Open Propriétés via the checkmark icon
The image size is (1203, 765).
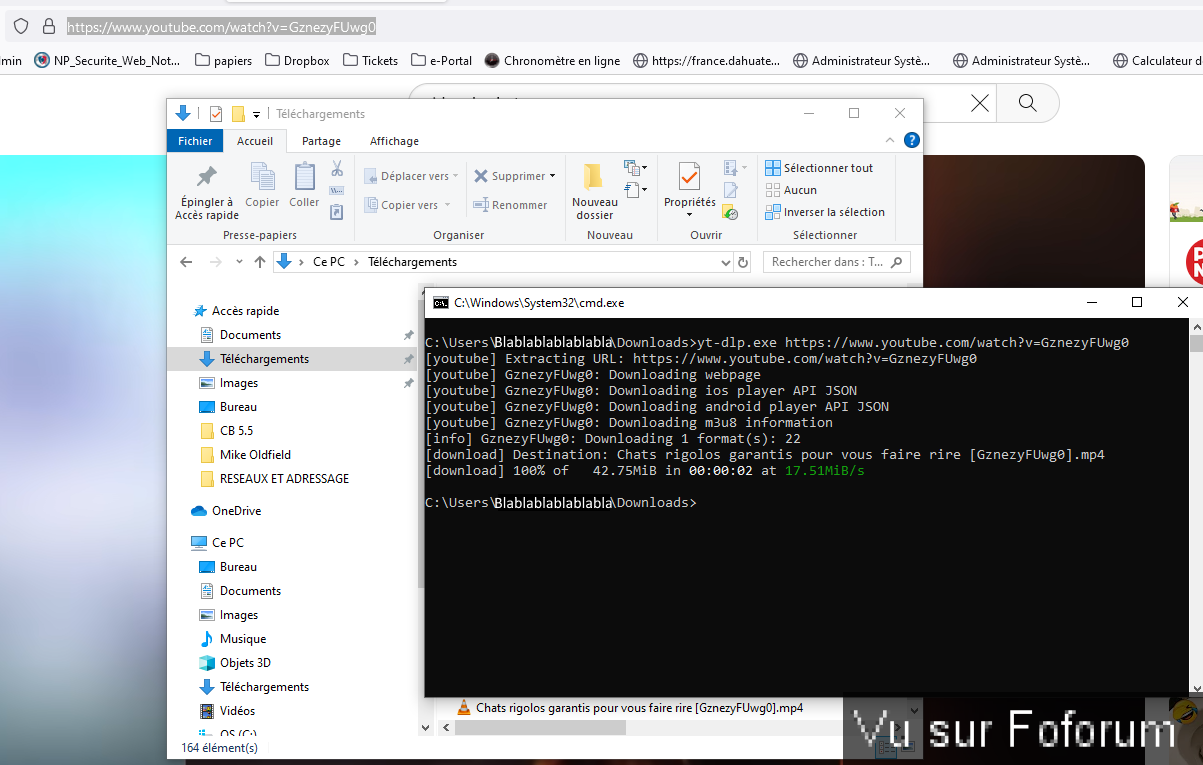point(689,178)
